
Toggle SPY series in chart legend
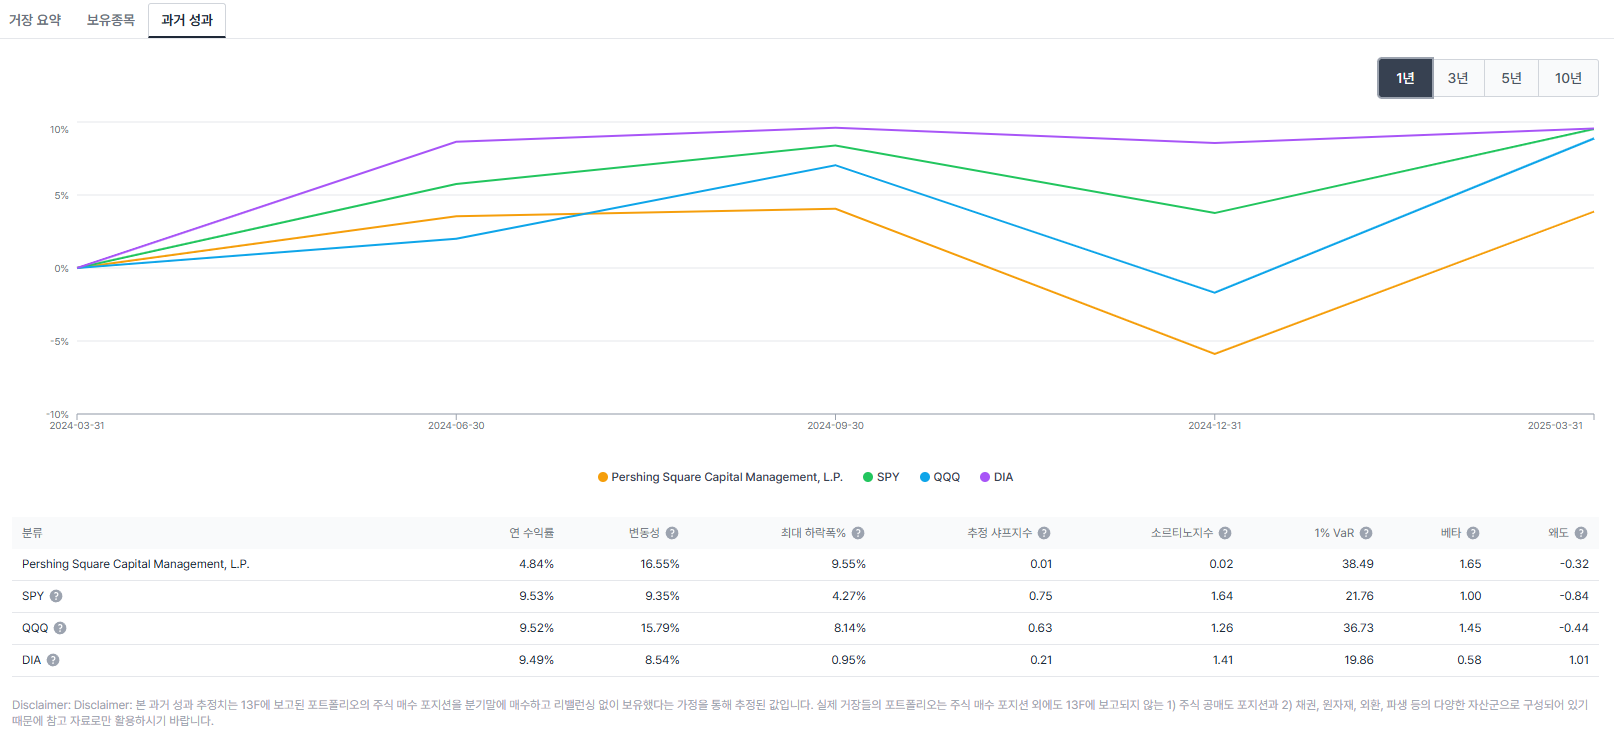click(881, 477)
